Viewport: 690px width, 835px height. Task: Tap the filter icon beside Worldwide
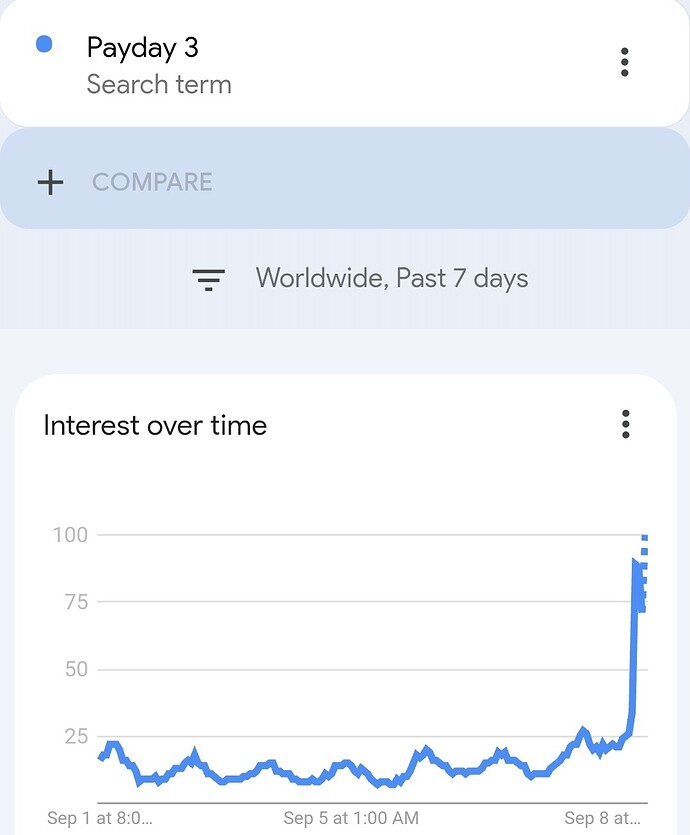(208, 279)
